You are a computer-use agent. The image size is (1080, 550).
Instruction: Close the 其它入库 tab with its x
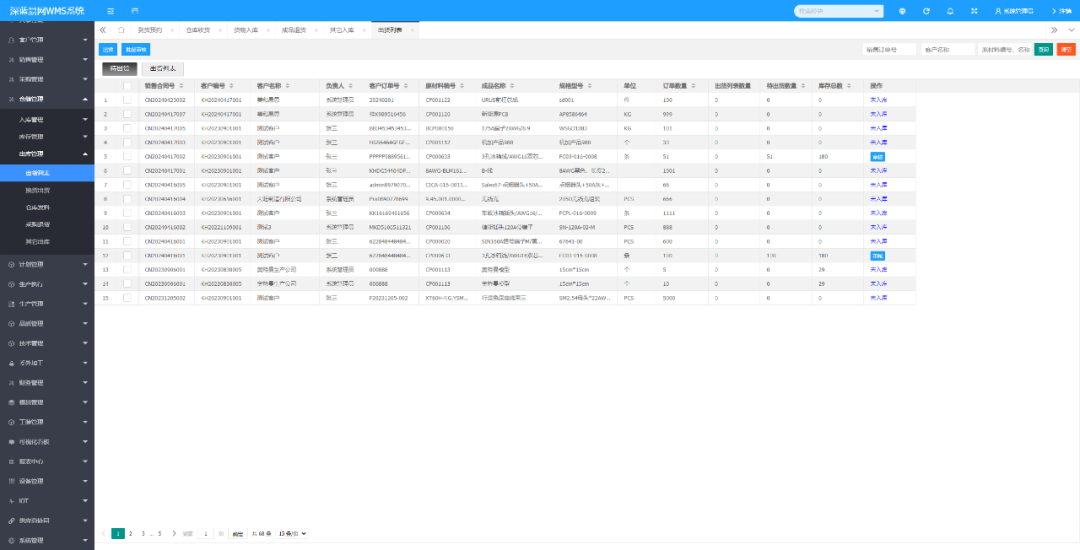coord(364,30)
